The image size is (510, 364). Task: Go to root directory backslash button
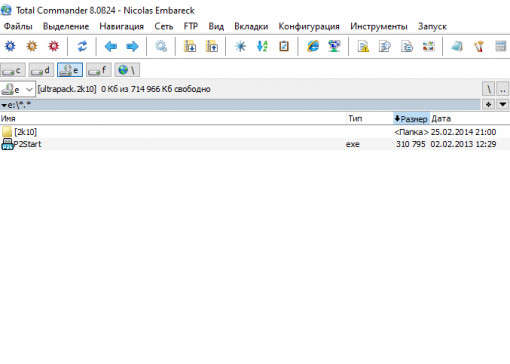[489, 89]
